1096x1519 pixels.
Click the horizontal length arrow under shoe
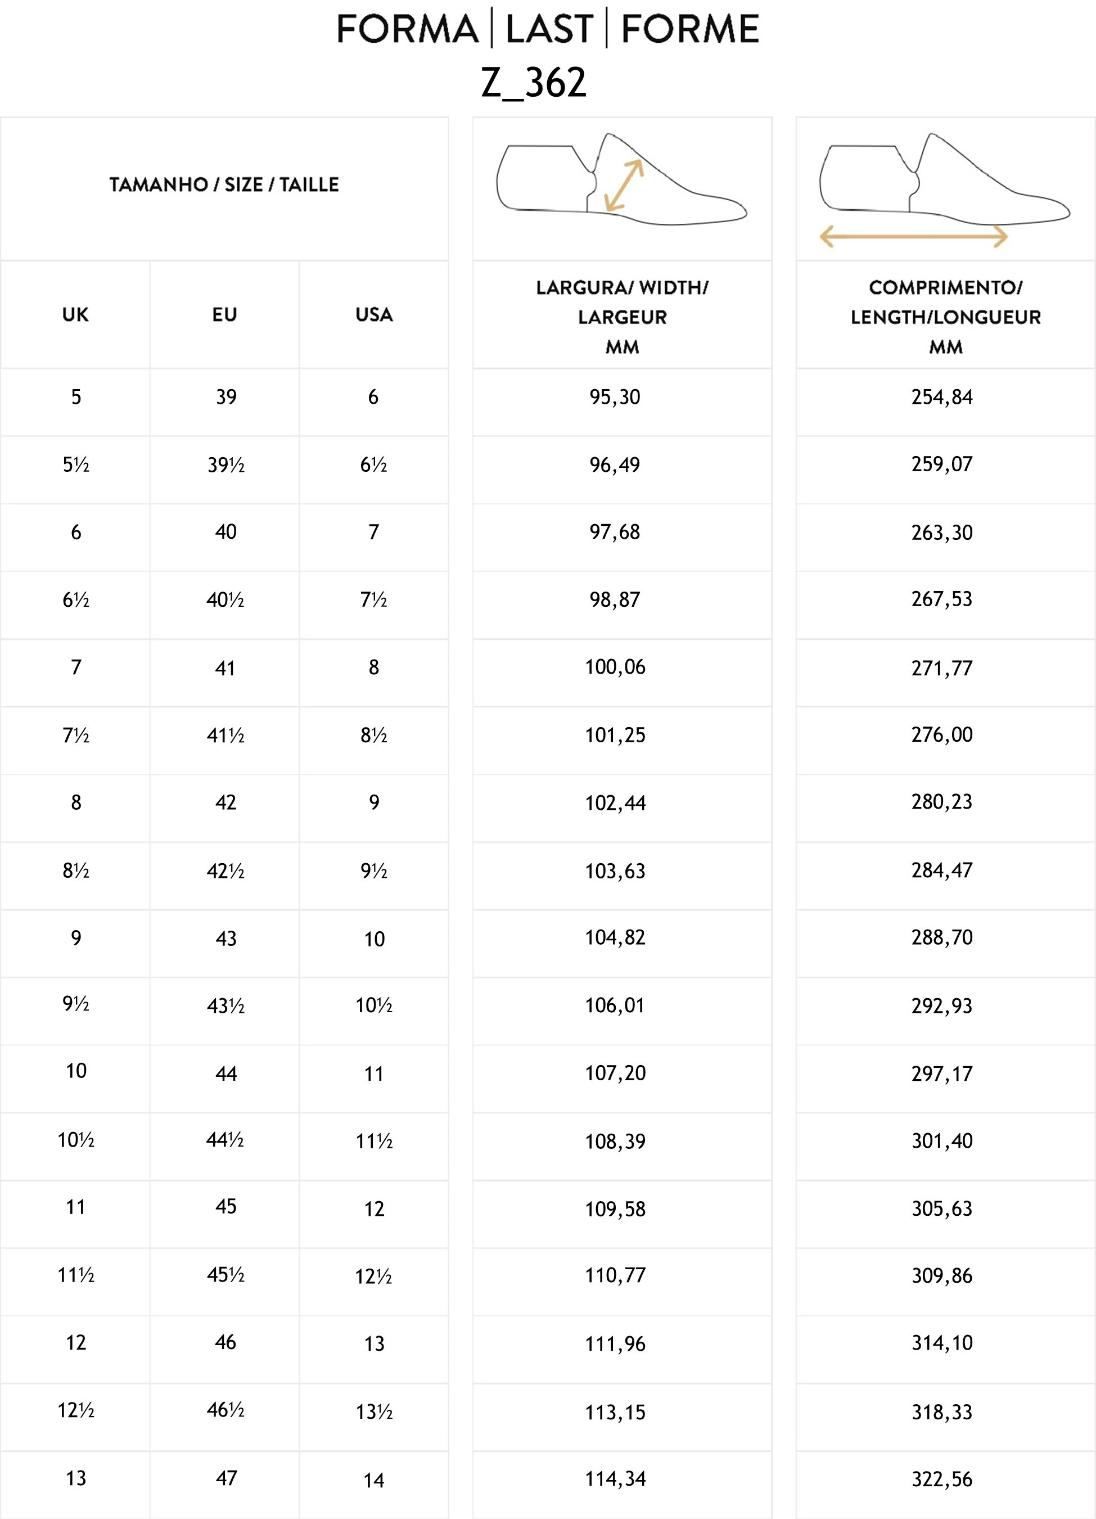click(913, 237)
